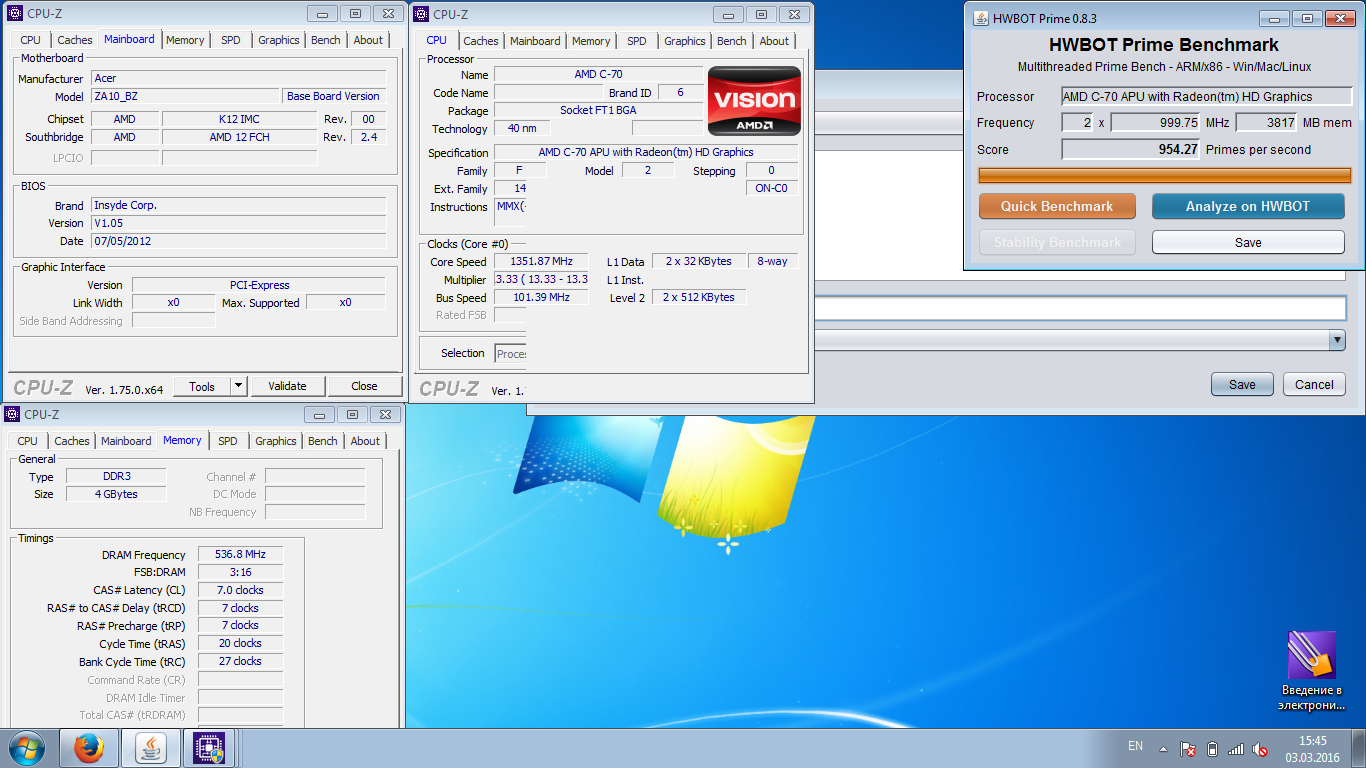The image size is (1366, 768).
Task: Click the empty text field in background dialog
Action: tap(1080, 308)
